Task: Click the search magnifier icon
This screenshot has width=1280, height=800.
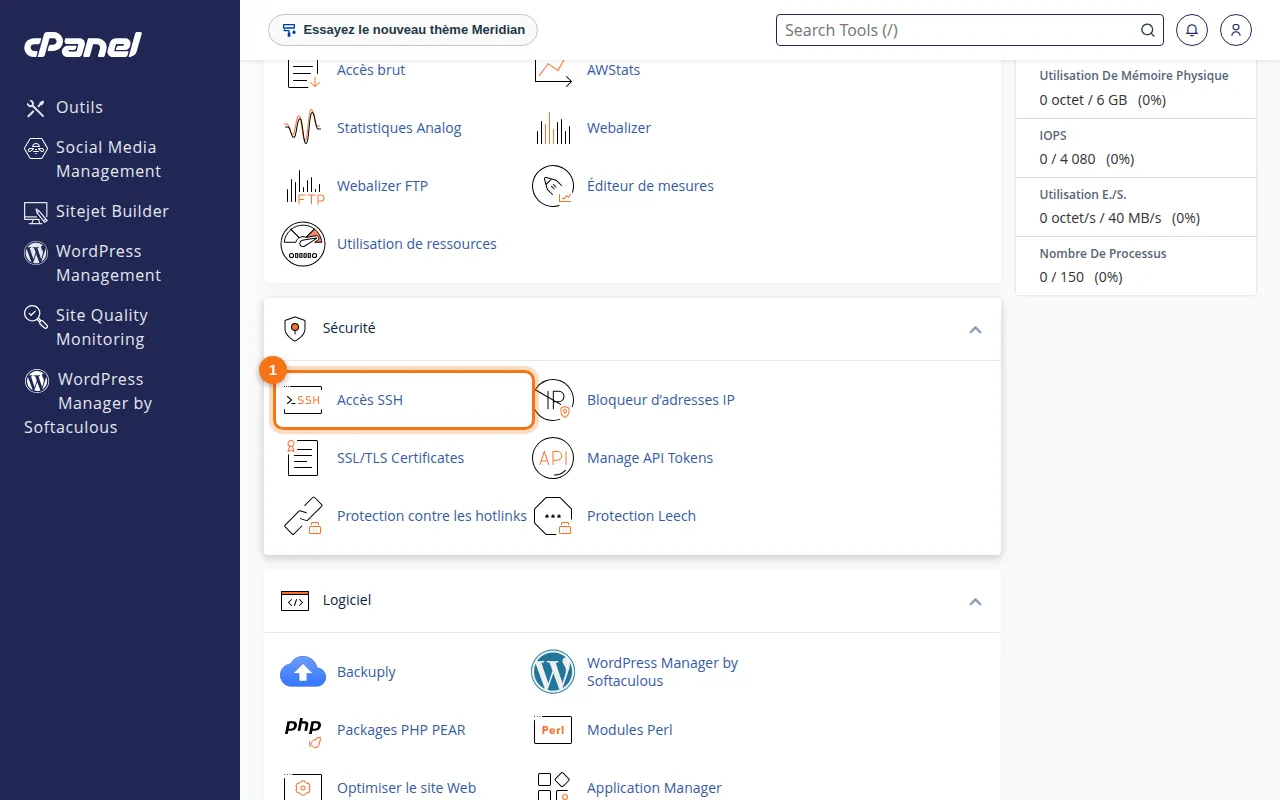Action: pyautogui.click(x=1148, y=30)
